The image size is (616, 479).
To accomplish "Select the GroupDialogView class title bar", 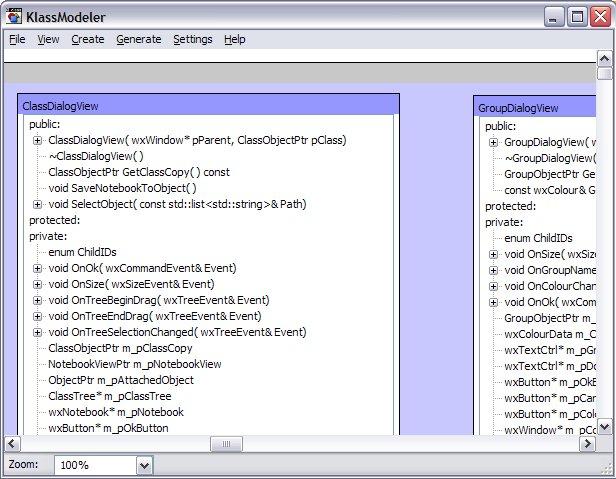I will [537, 107].
